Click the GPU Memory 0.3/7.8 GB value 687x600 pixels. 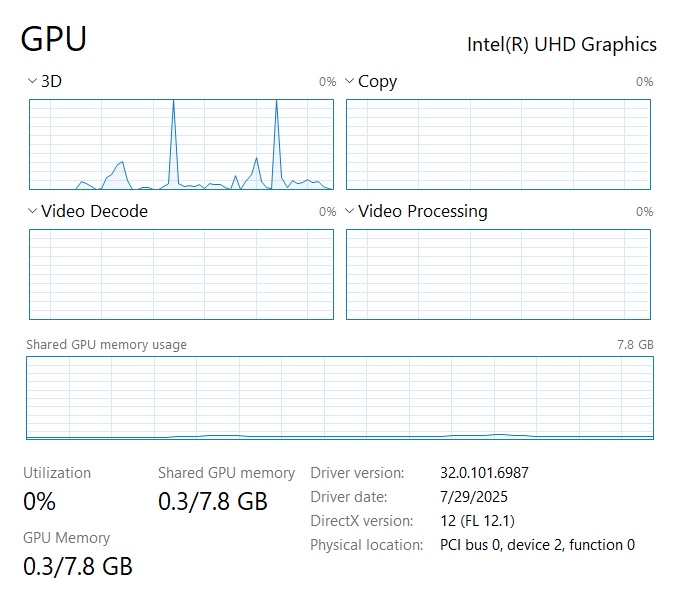click(78, 566)
